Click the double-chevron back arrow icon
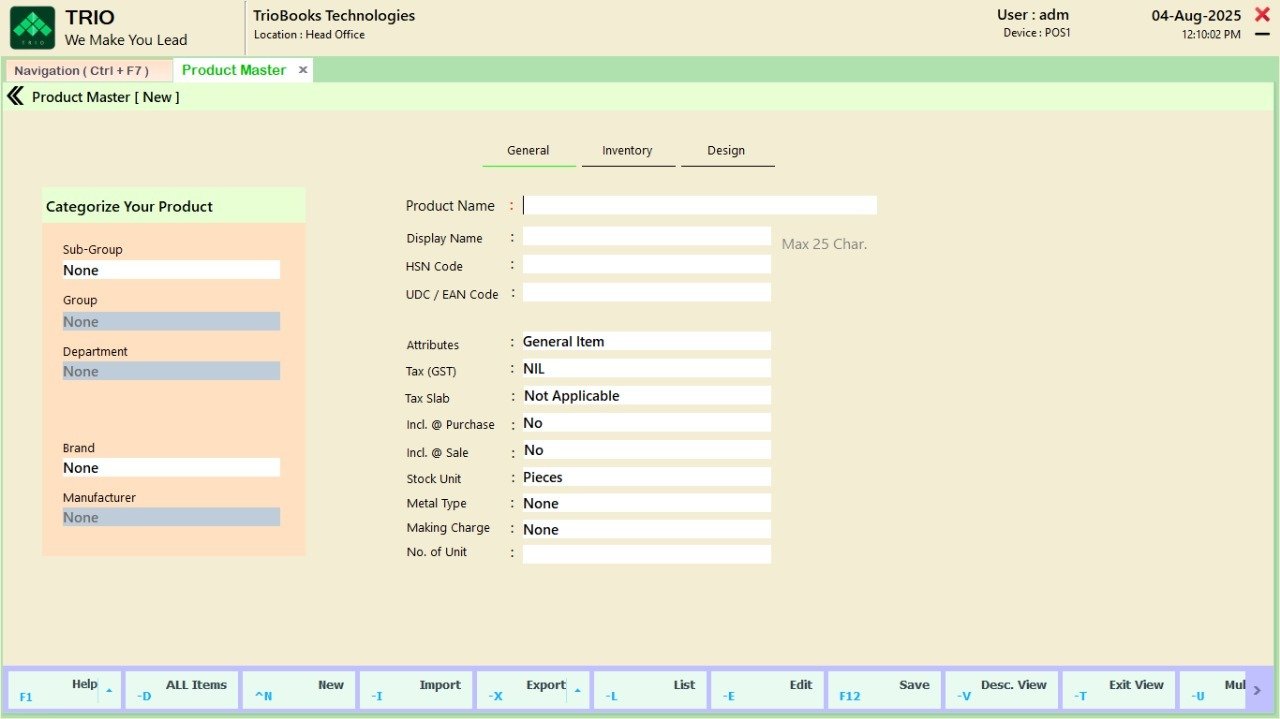The width and height of the screenshot is (1280, 719). 15,96
